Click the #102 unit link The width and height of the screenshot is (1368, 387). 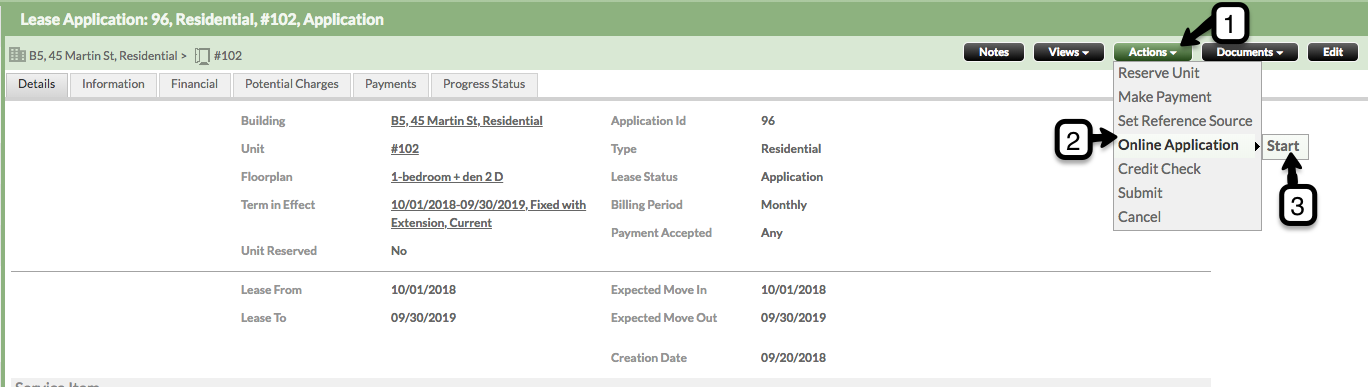405,149
